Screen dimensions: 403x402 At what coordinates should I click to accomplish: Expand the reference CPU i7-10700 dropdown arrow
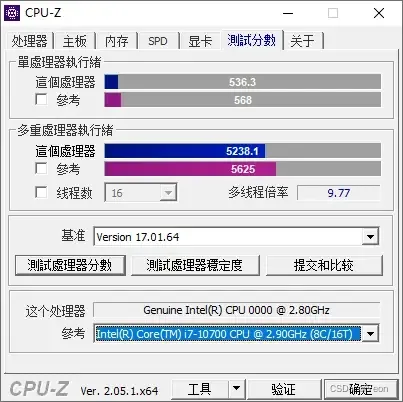tap(370, 334)
